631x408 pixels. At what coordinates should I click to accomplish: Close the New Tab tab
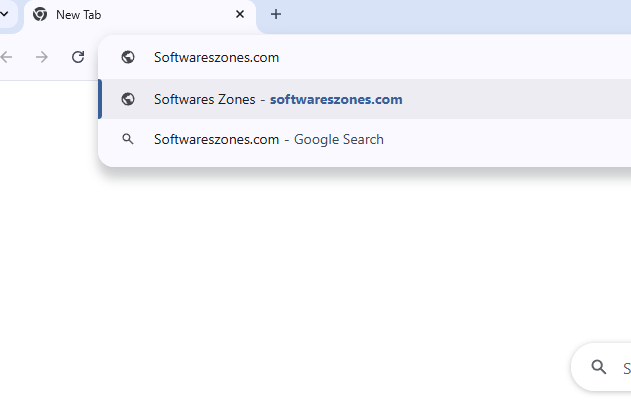(240, 15)
